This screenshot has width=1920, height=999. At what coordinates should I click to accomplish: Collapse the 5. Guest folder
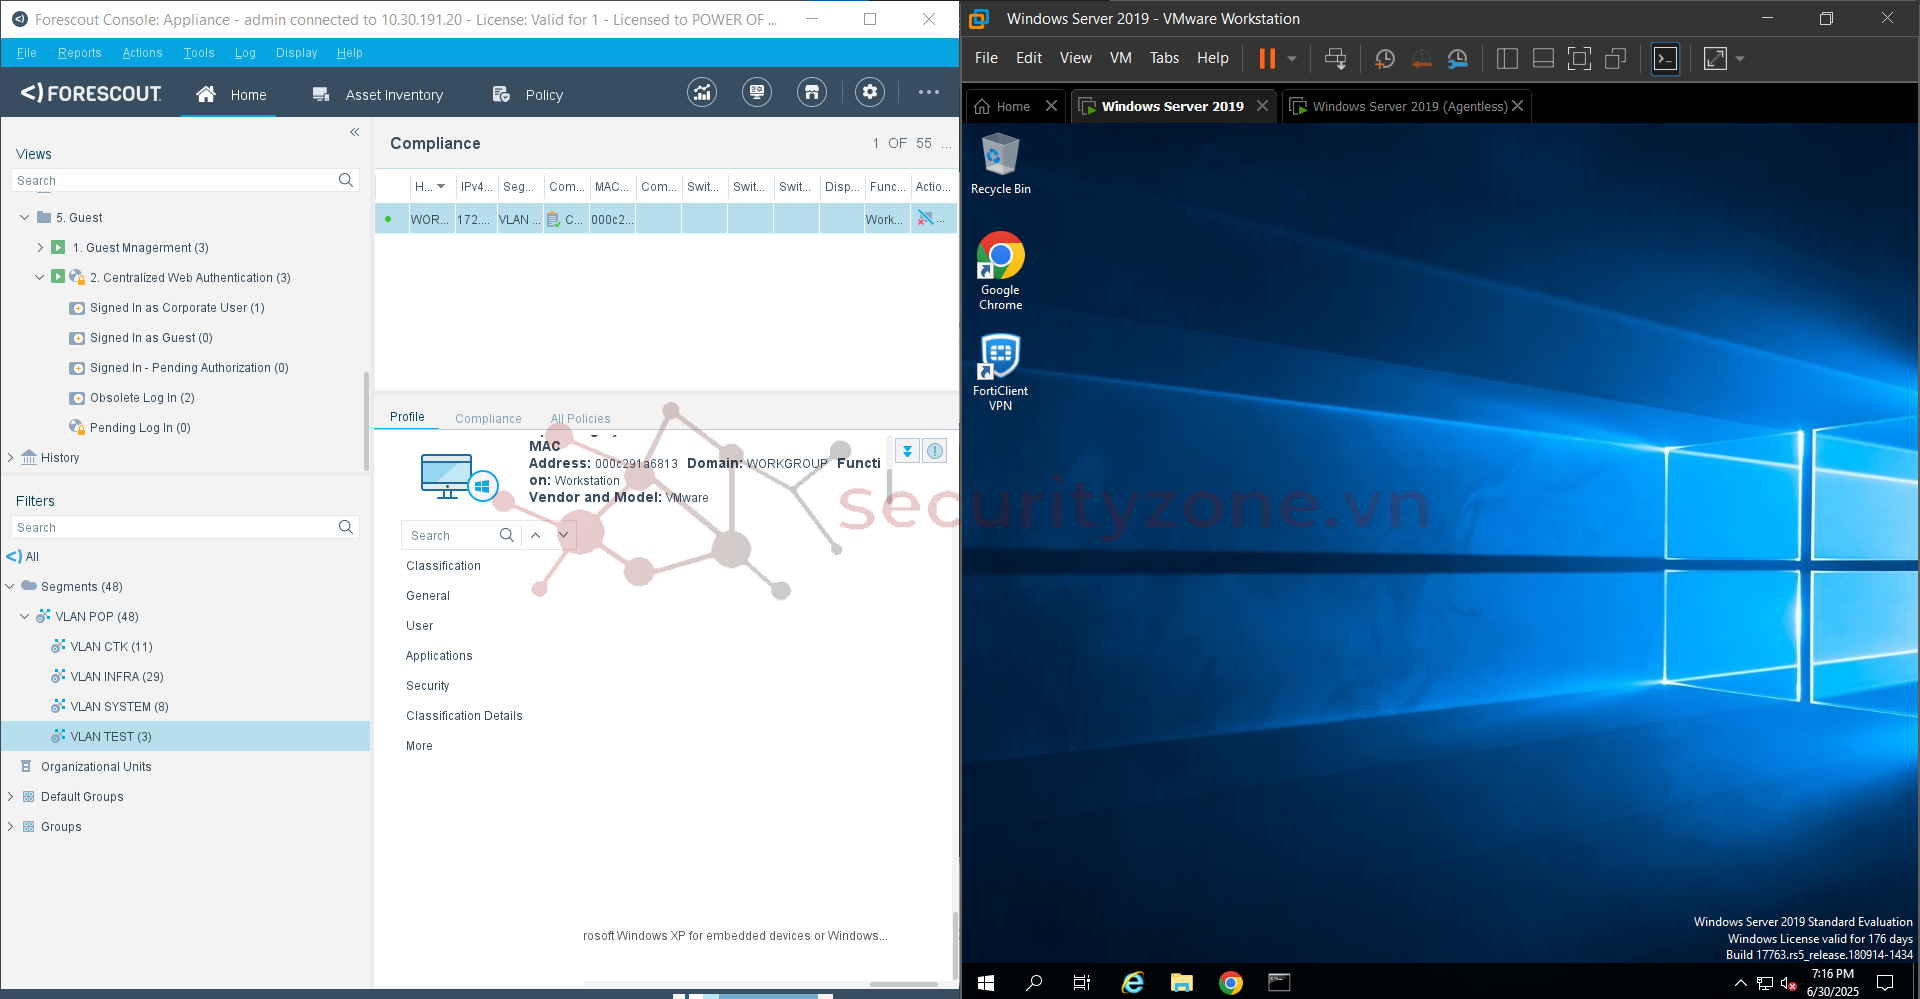point(25,217)
